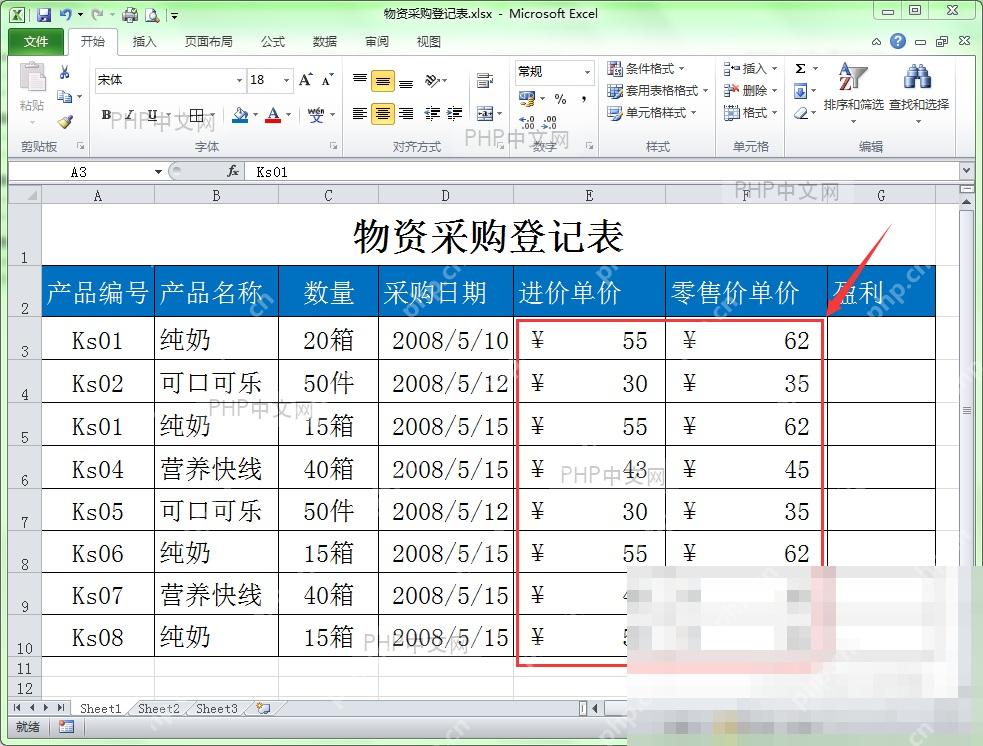Click the borders icon
Viewport: 983px width, 746px height.
(197, 115)
